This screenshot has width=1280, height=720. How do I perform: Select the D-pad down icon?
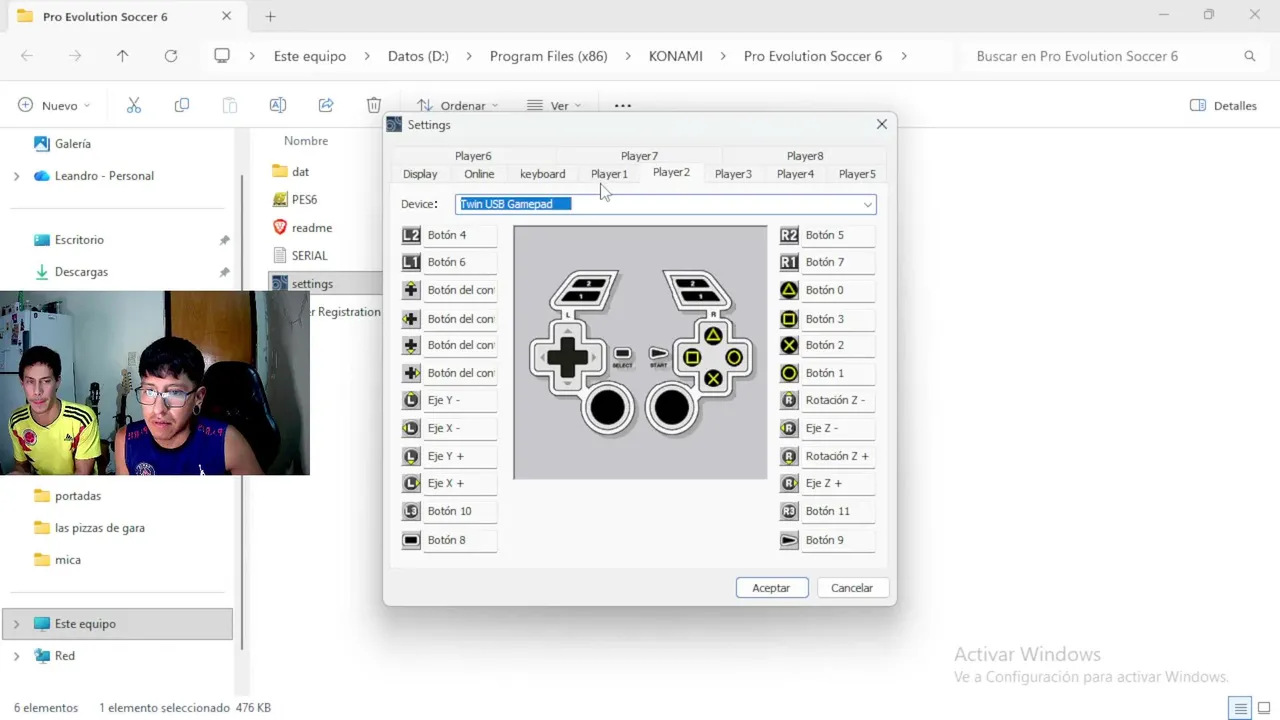(411, 345)
